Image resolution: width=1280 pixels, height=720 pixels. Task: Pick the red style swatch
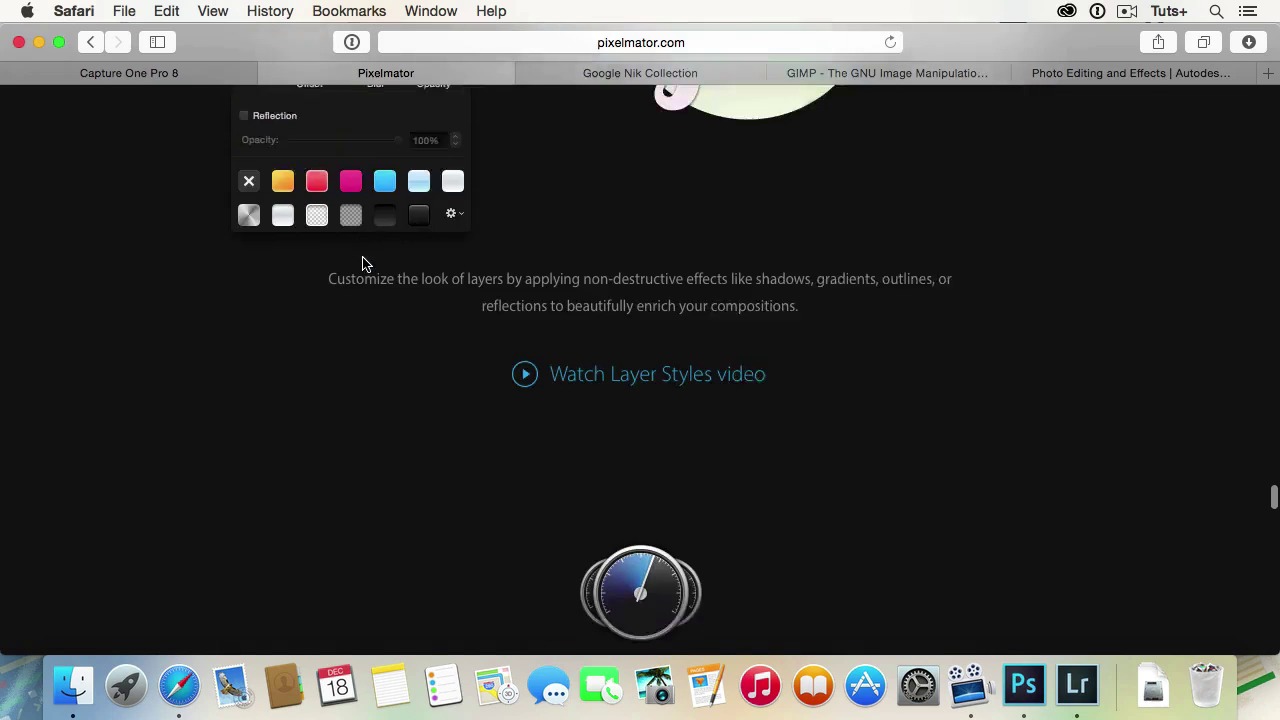(x=317, y=181)
